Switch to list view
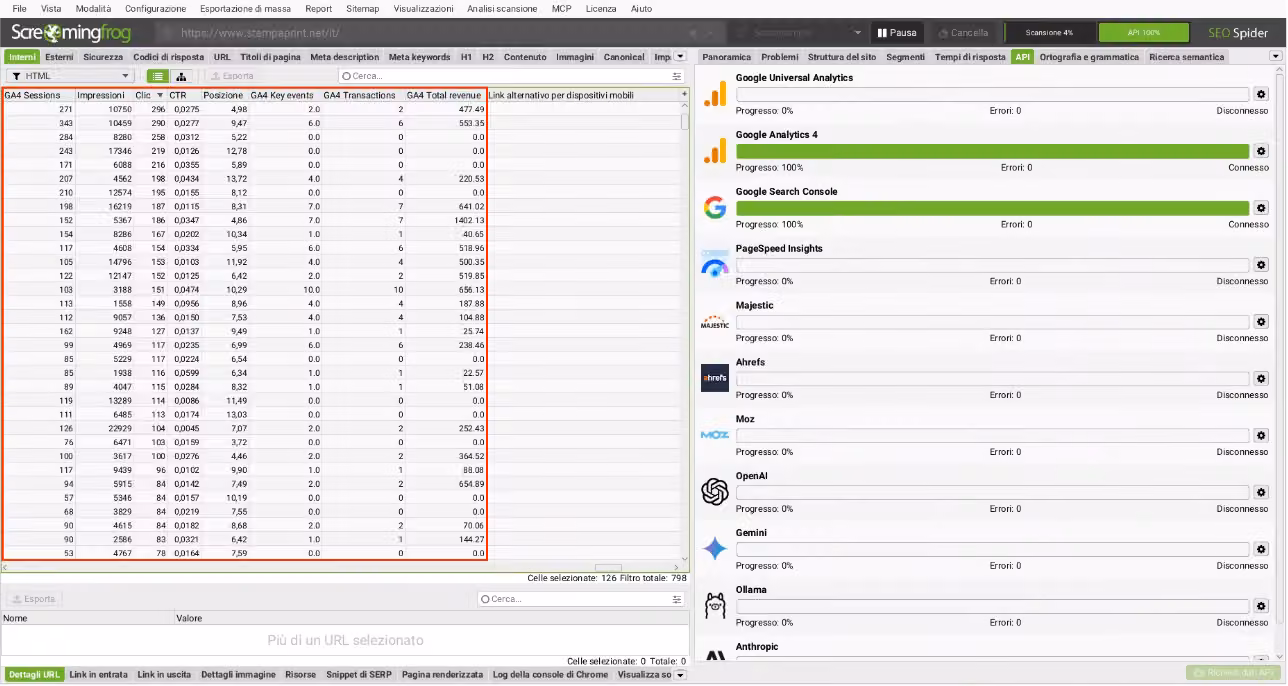This screenshot has height=686, width=1288. tap(158, 76)
